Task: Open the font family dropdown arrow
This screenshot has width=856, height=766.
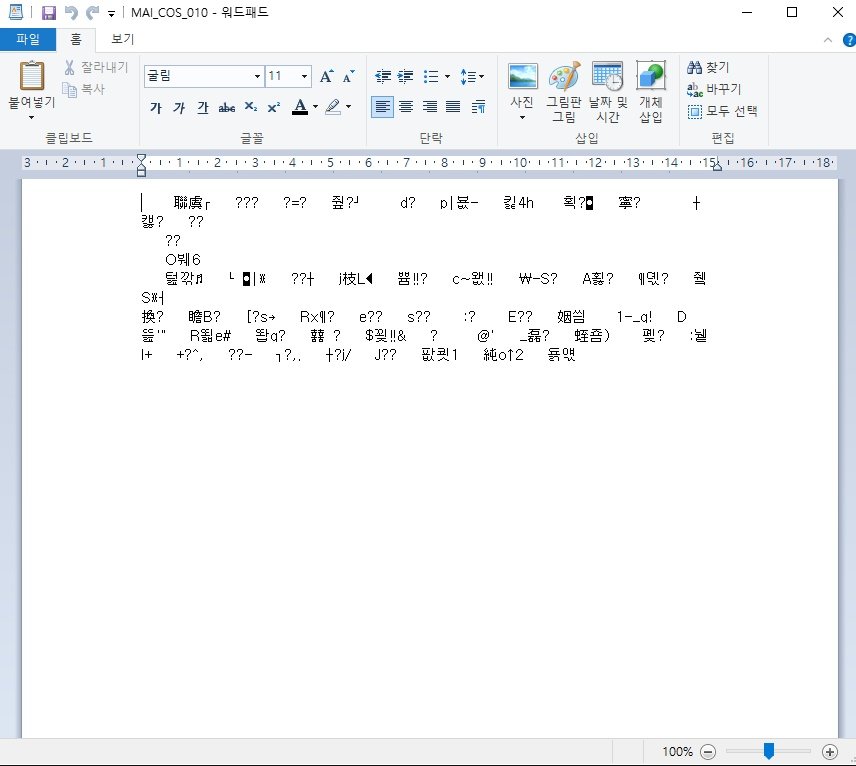Action: point(257,76)
